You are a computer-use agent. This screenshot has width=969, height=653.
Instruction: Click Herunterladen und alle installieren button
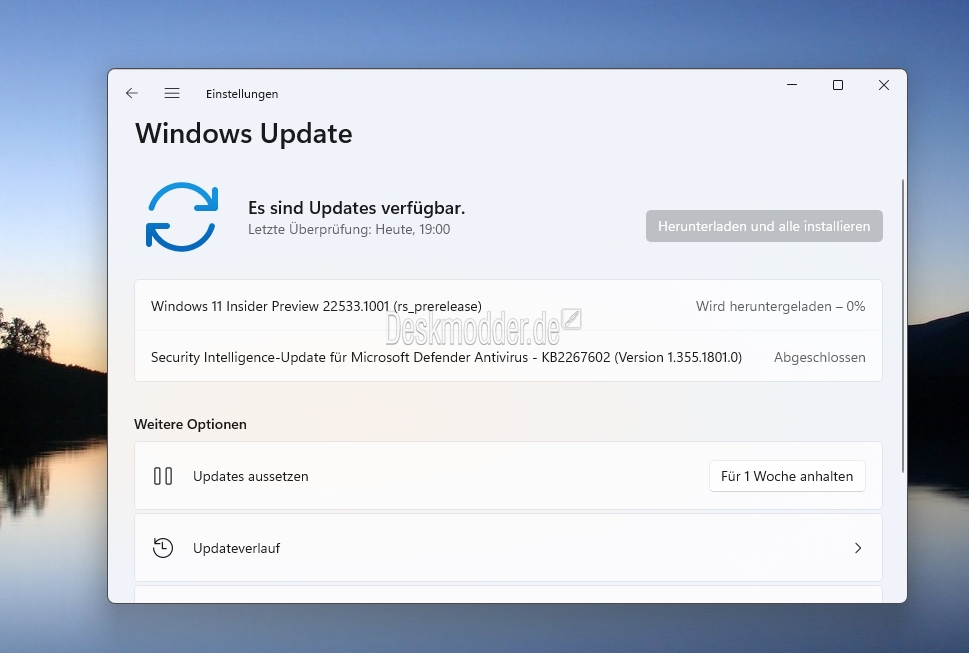764,226
